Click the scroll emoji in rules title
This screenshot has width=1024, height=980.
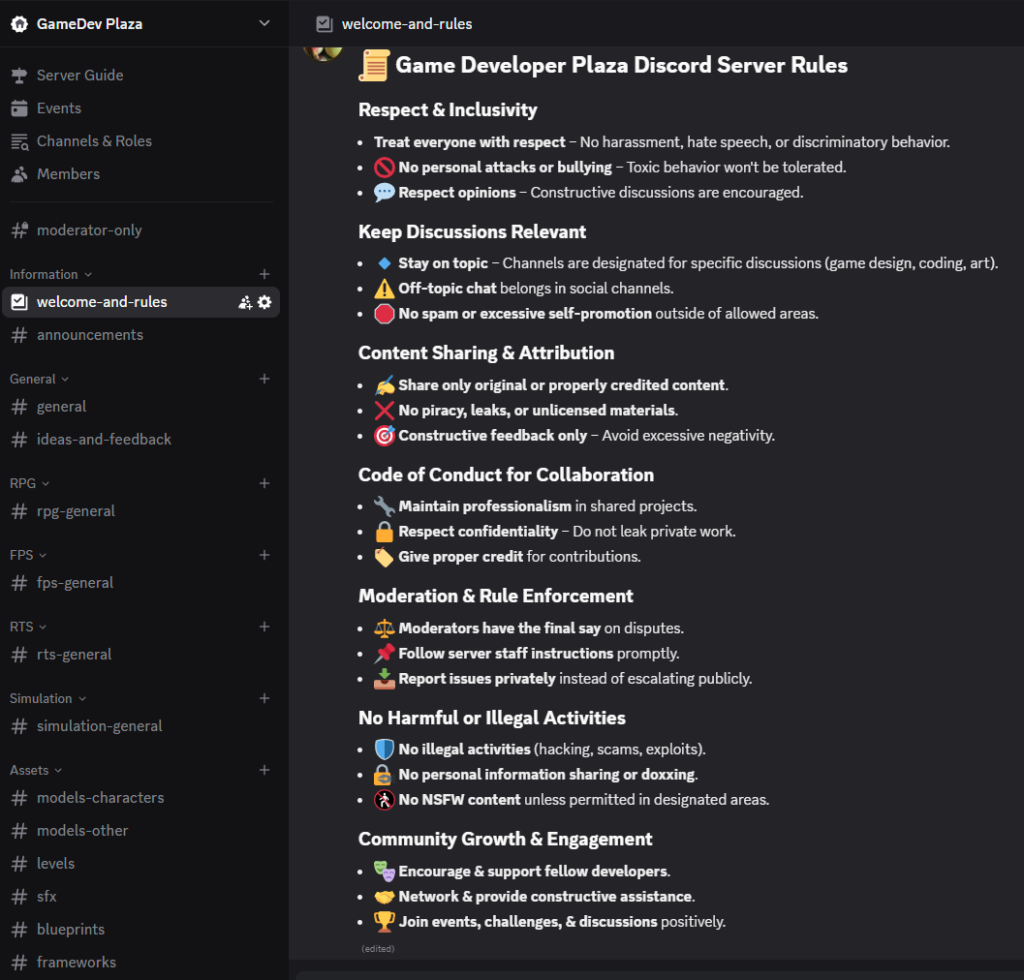[374, 66]
